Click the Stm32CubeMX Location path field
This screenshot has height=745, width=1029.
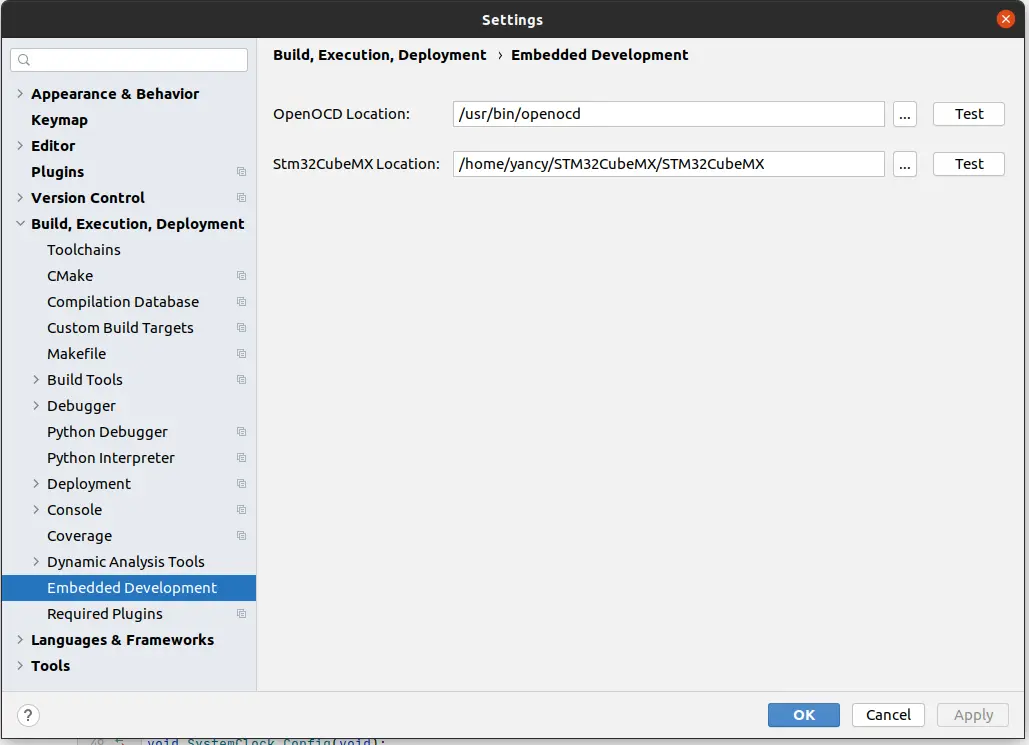point(668,164)
